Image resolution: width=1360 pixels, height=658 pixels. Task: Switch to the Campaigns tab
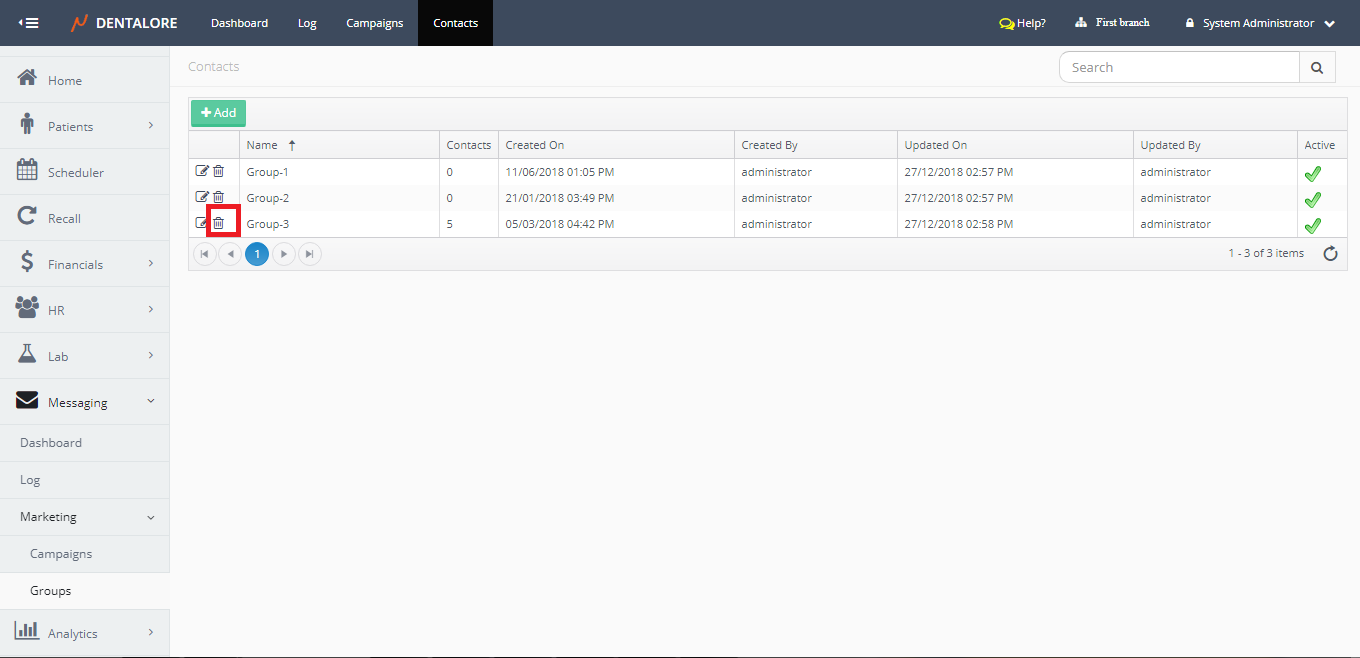click(374, 23)
